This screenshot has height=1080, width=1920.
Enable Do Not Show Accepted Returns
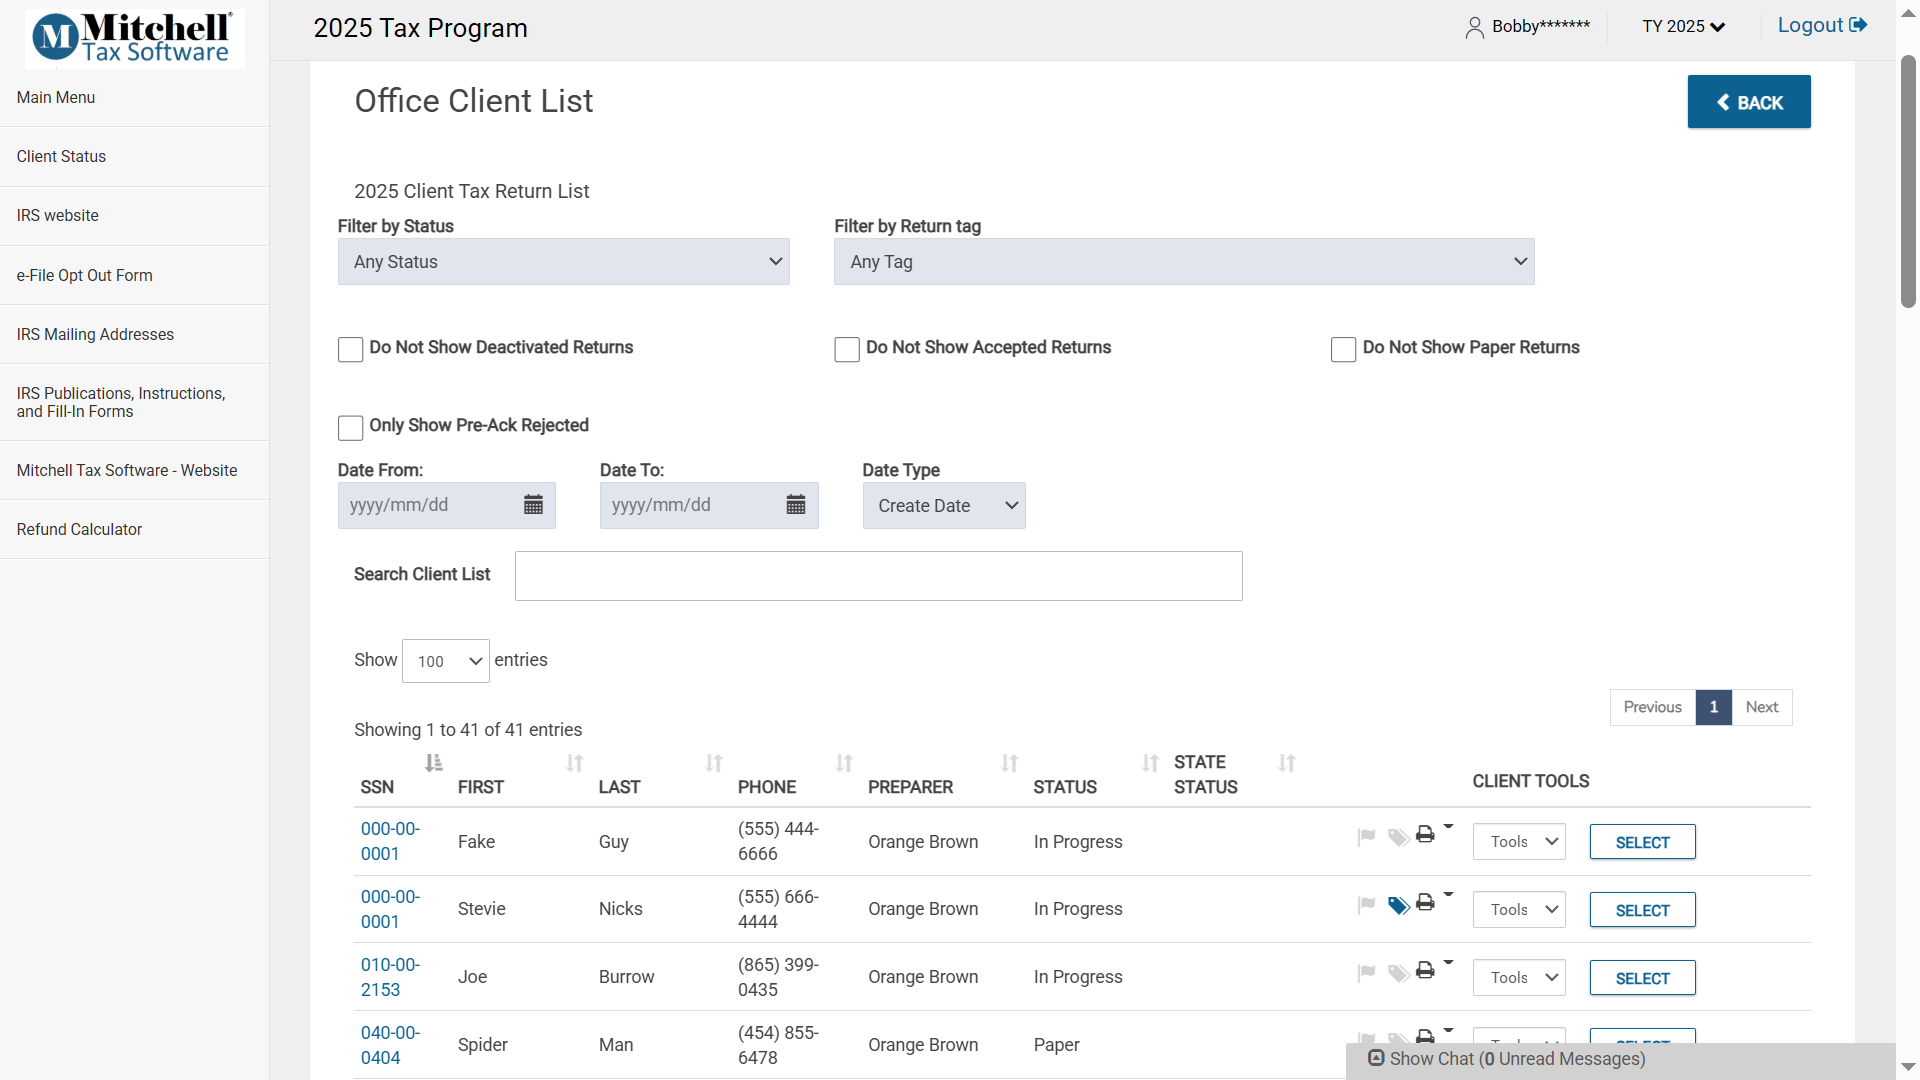point(847,349)
